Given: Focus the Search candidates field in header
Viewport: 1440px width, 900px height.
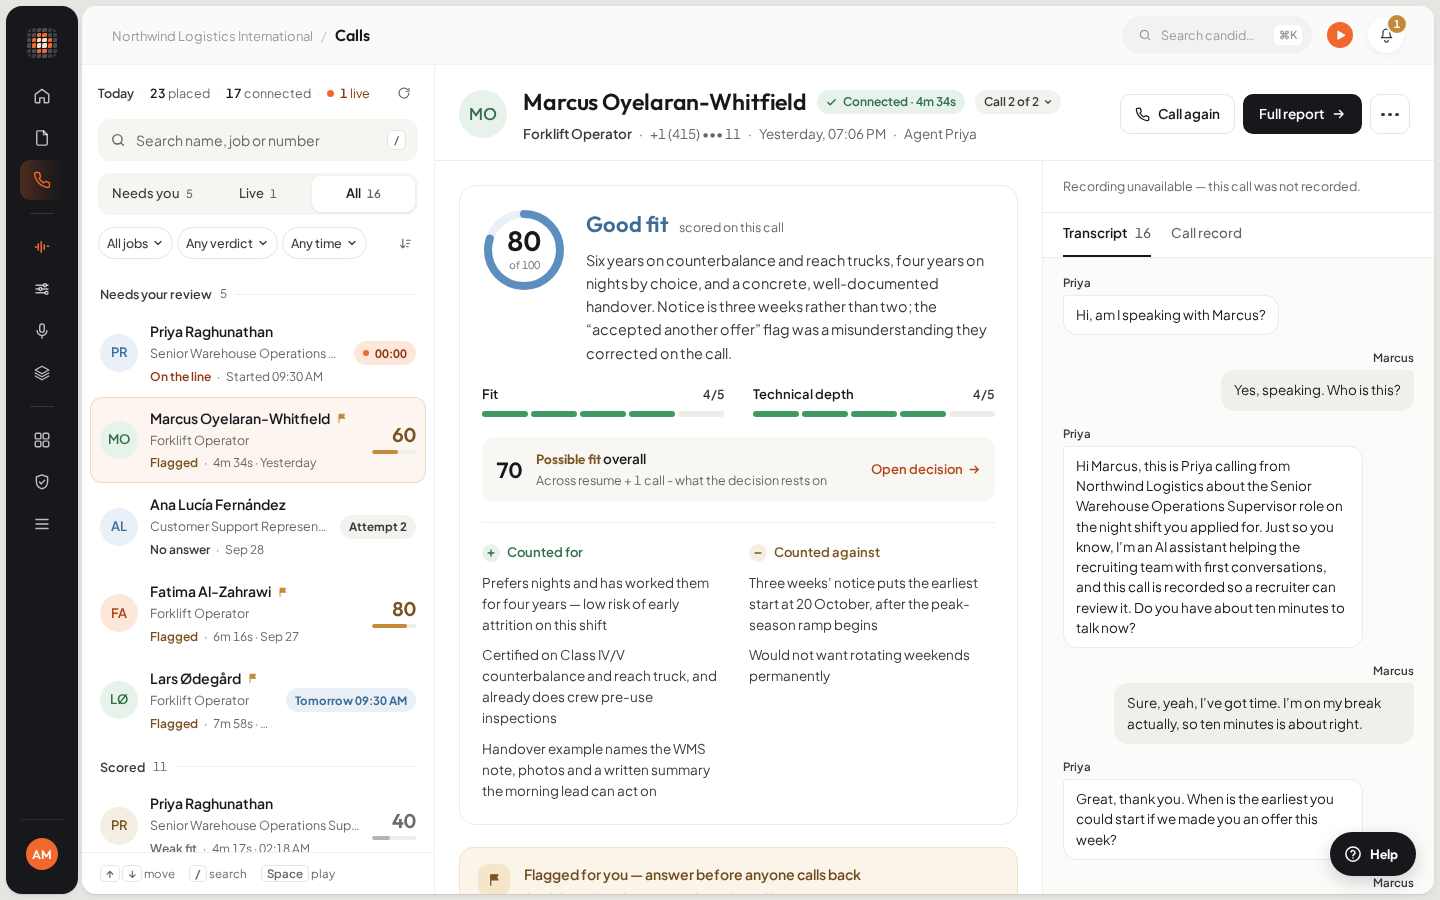Looking at the screenshot, I should coord(1217,35).
